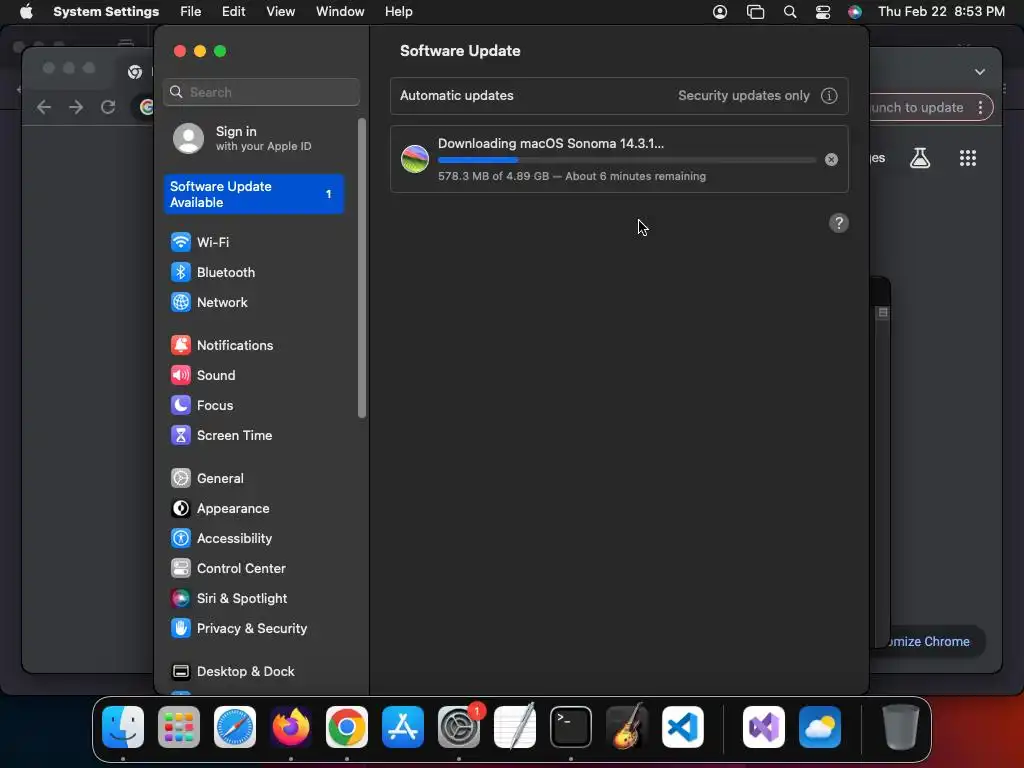This screenshot has width=1024, height=768.
Task: Open Finder from the Dock
Action: (123, 727)
